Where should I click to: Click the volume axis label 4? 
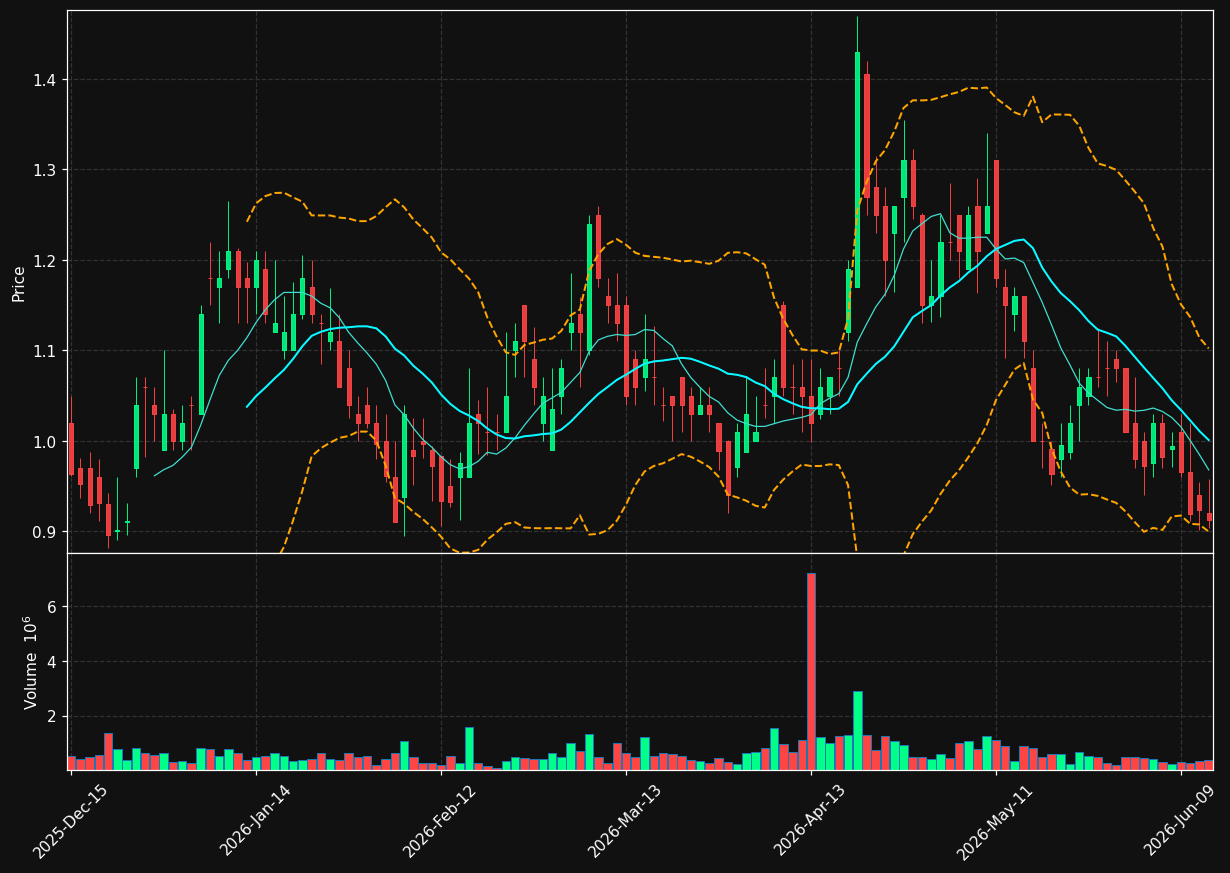pos(53,662)
